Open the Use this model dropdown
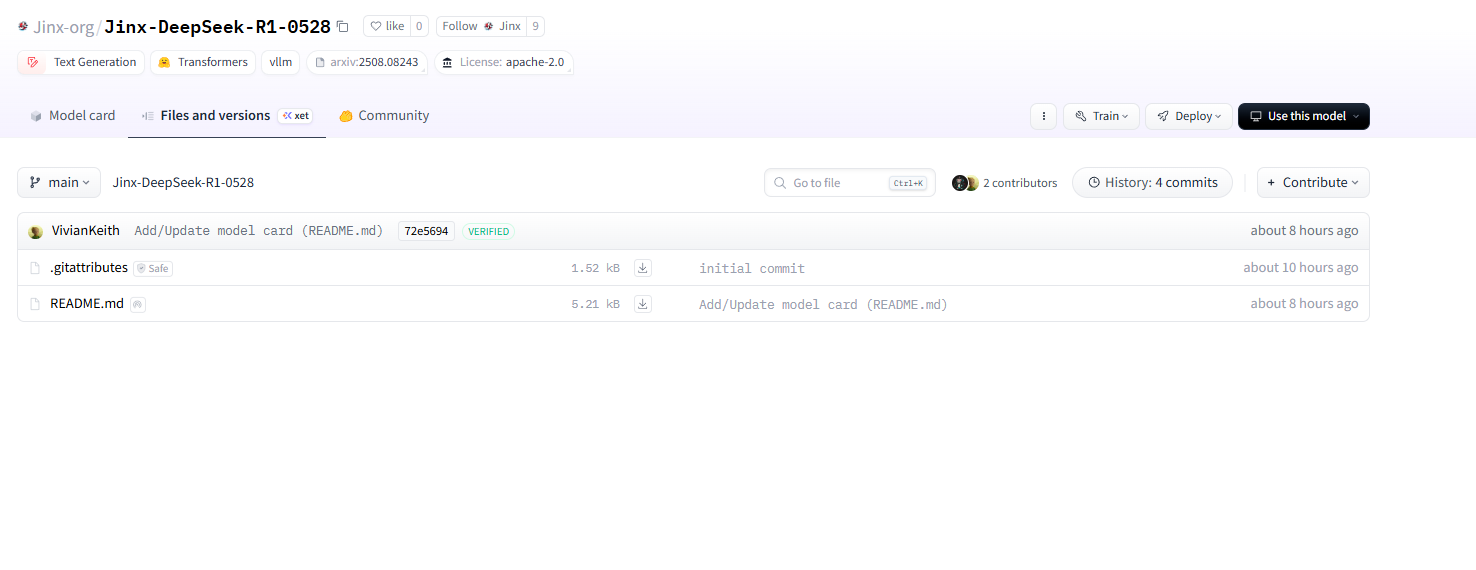This screenshot has height=570, width=1476. point(1304,116)
